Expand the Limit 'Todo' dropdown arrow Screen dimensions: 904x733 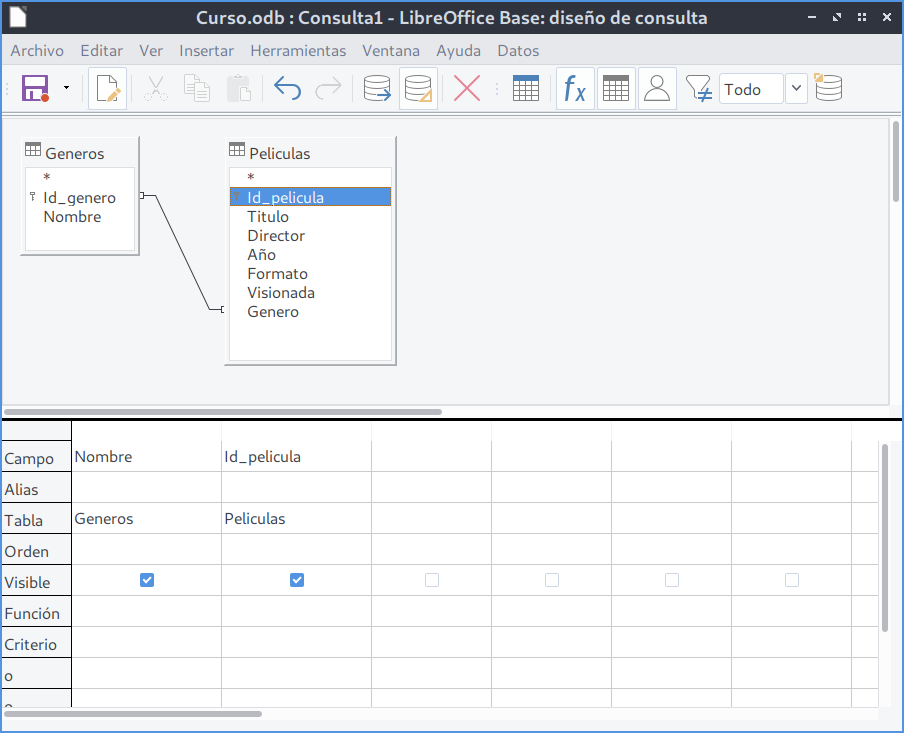796,89
